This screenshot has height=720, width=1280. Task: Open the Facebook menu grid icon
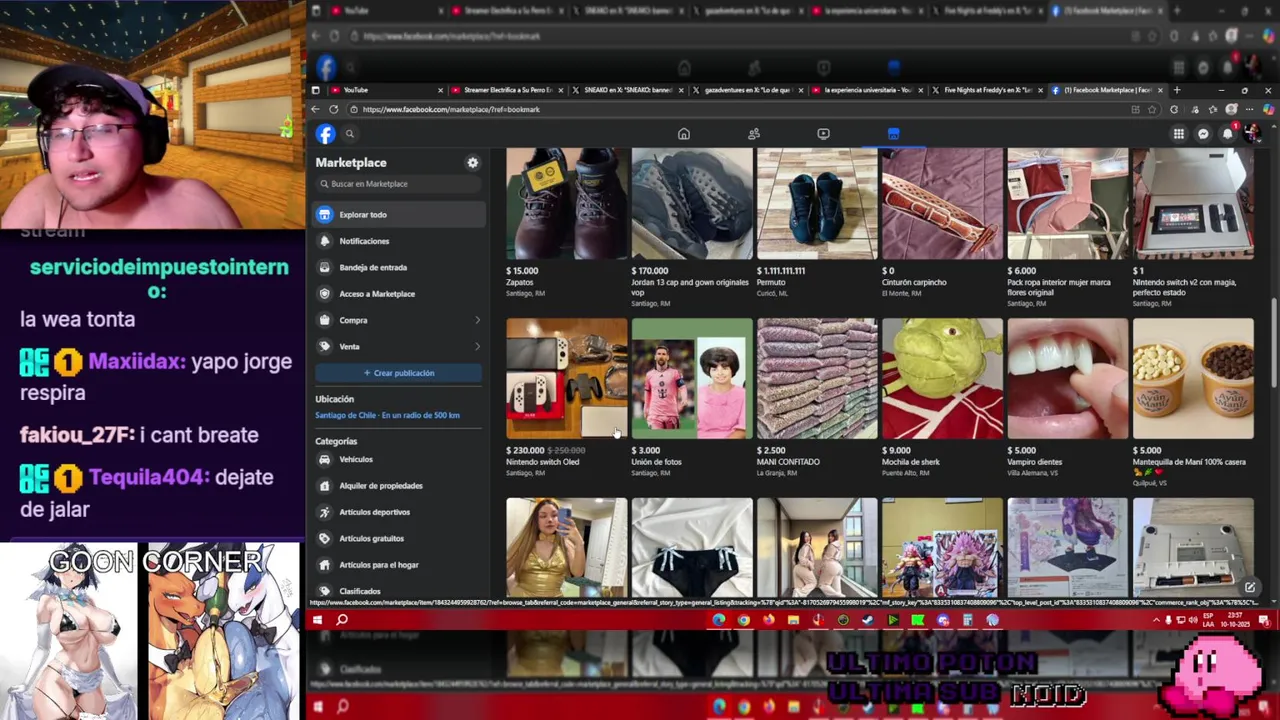[1179, 134]
